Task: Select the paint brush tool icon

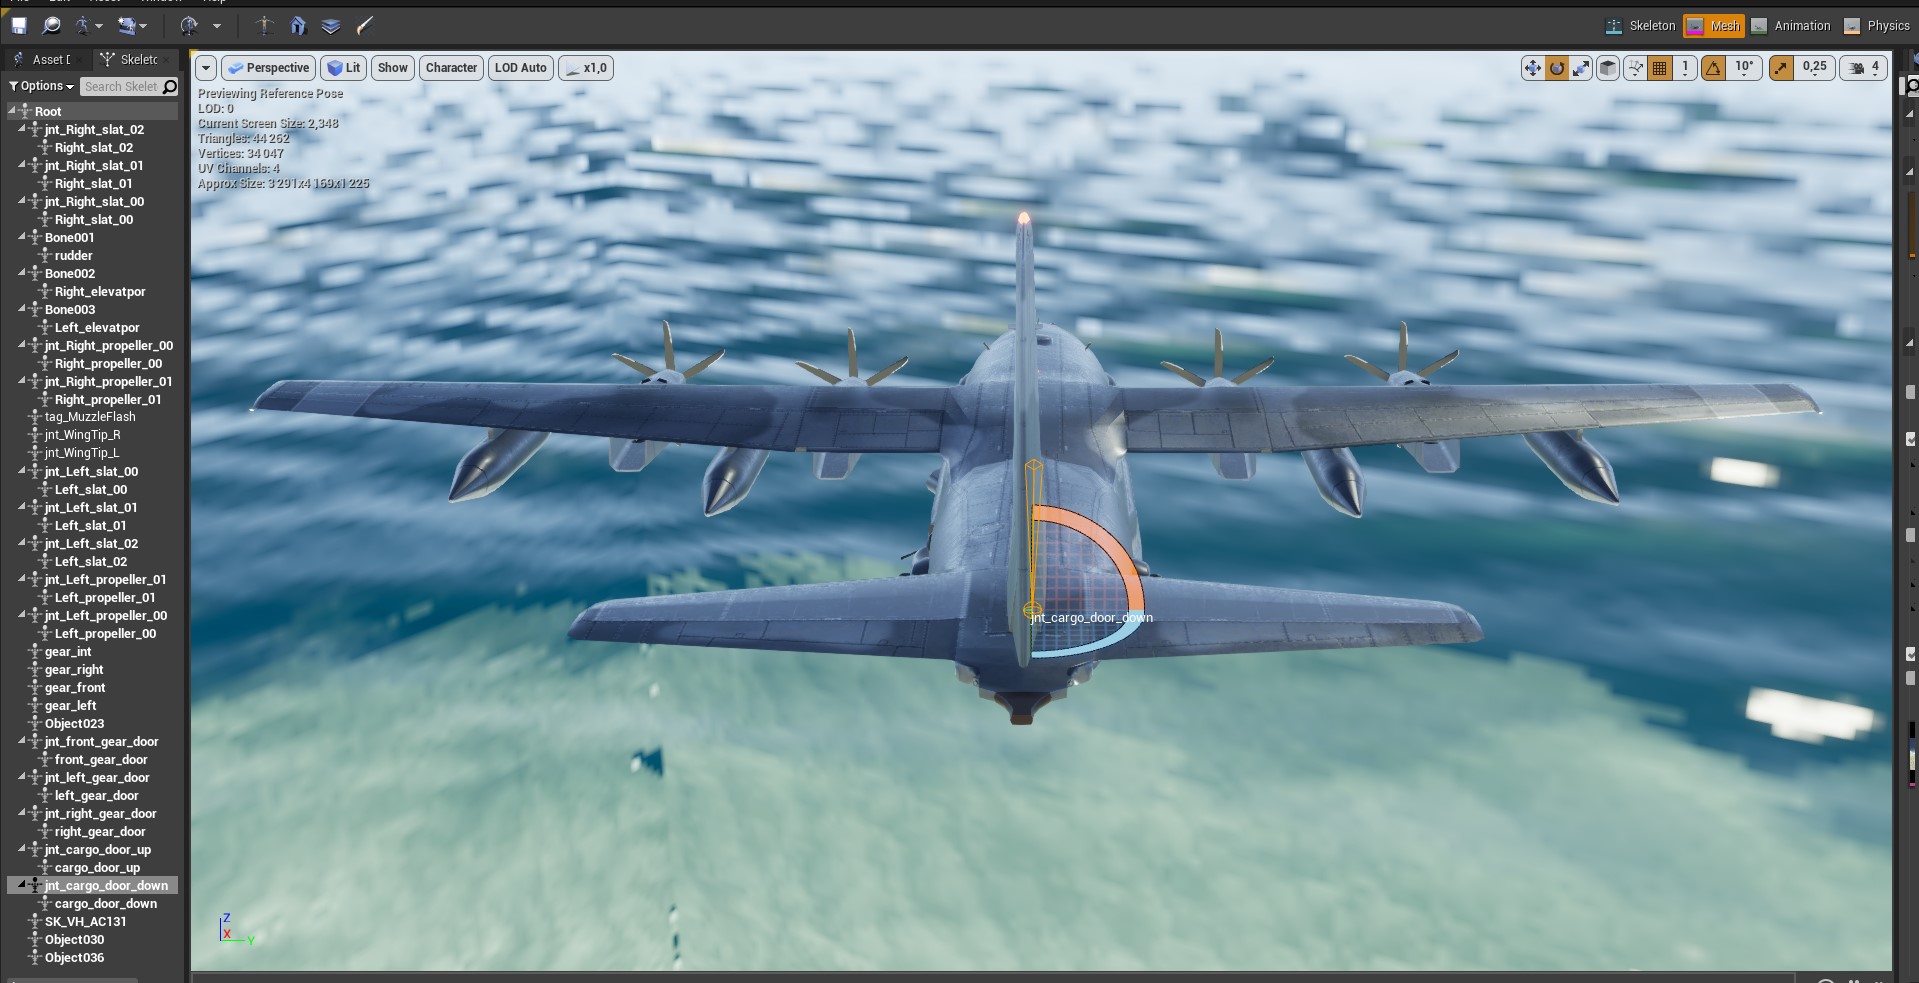Action: 365,26
